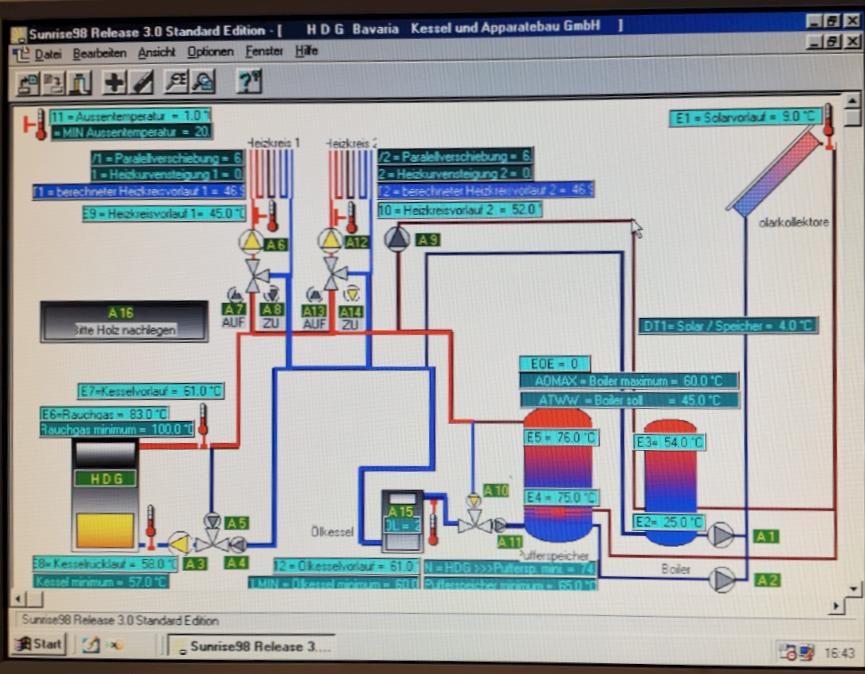Click the yellow pump symbol above label A3
Image resolution: width=865 pixels, height=674 pixels.
[x=180, y=544]
